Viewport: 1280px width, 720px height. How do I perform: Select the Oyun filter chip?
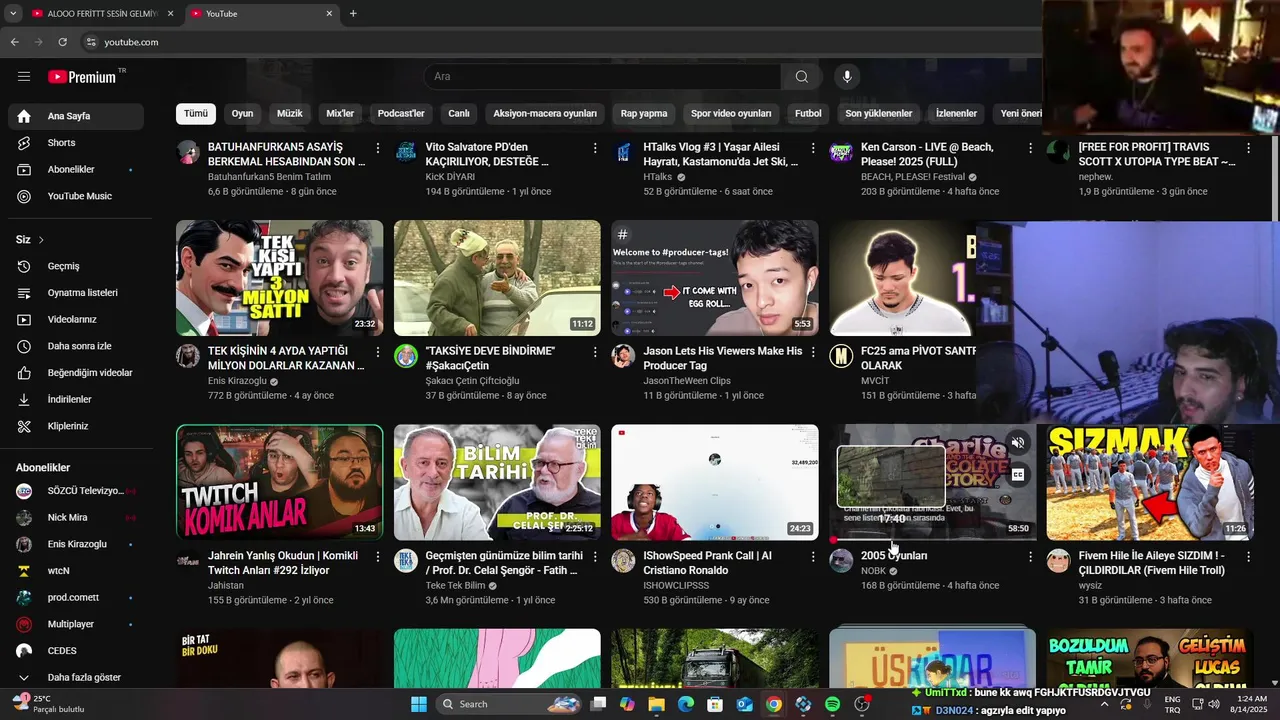(x=243, y=113)
